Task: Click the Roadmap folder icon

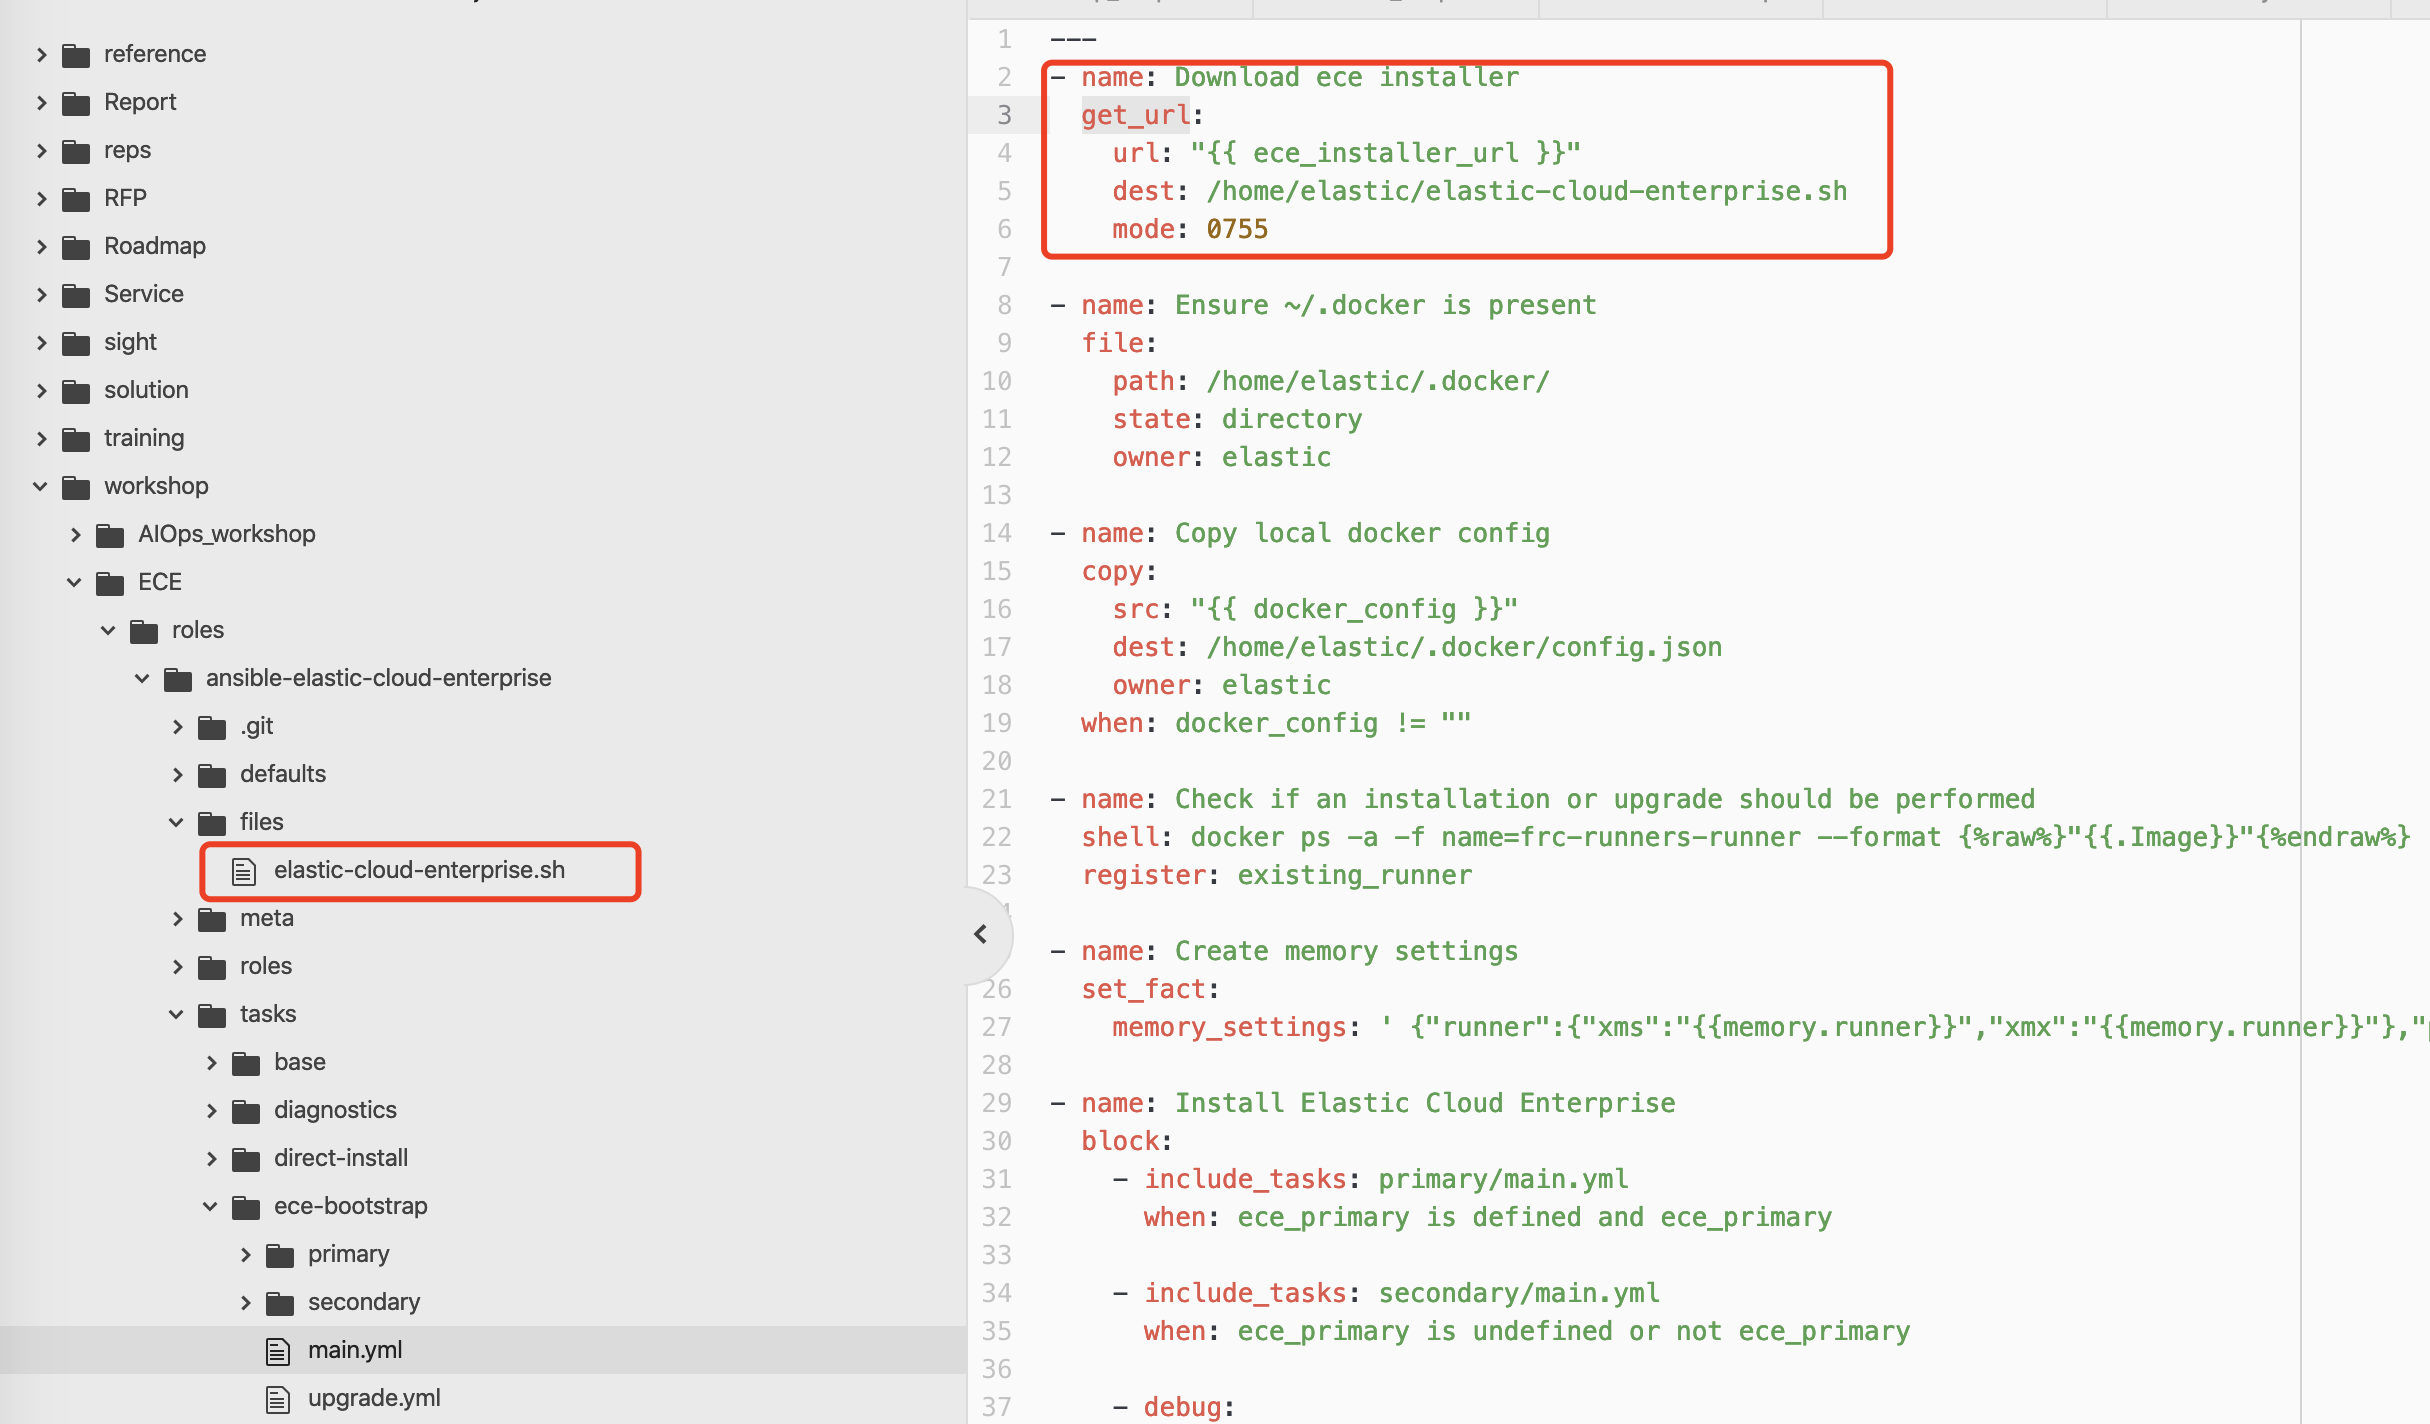Action: point(76,247)
